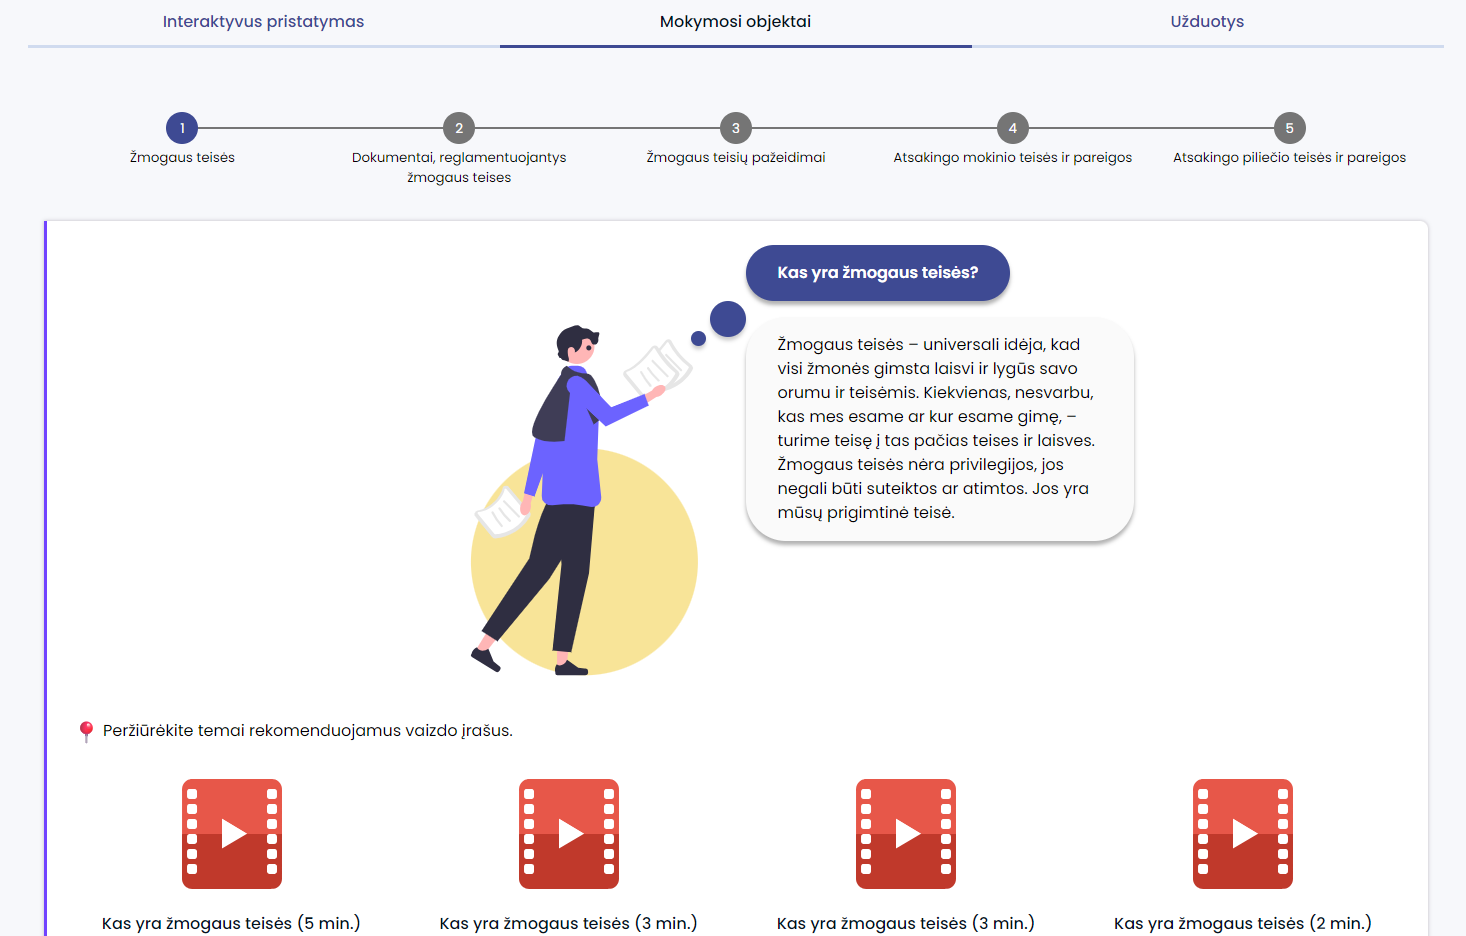
Task: Open the Užduotys tab
Action: coord(1207,22)
